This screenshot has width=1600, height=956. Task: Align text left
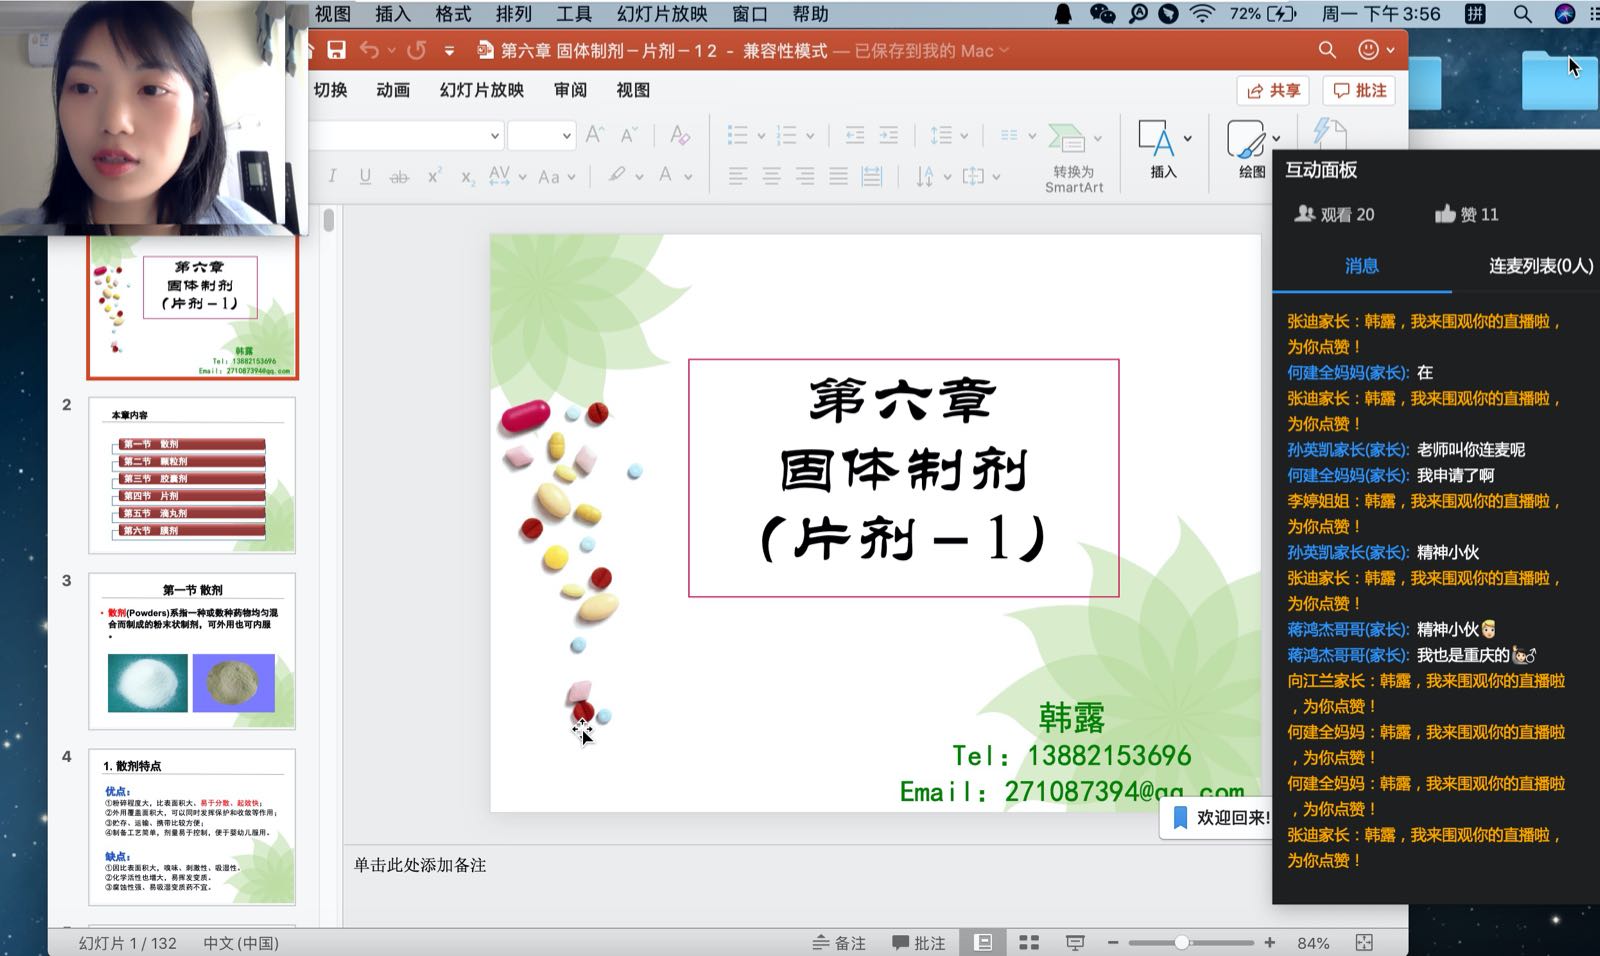tap(738, 177)
